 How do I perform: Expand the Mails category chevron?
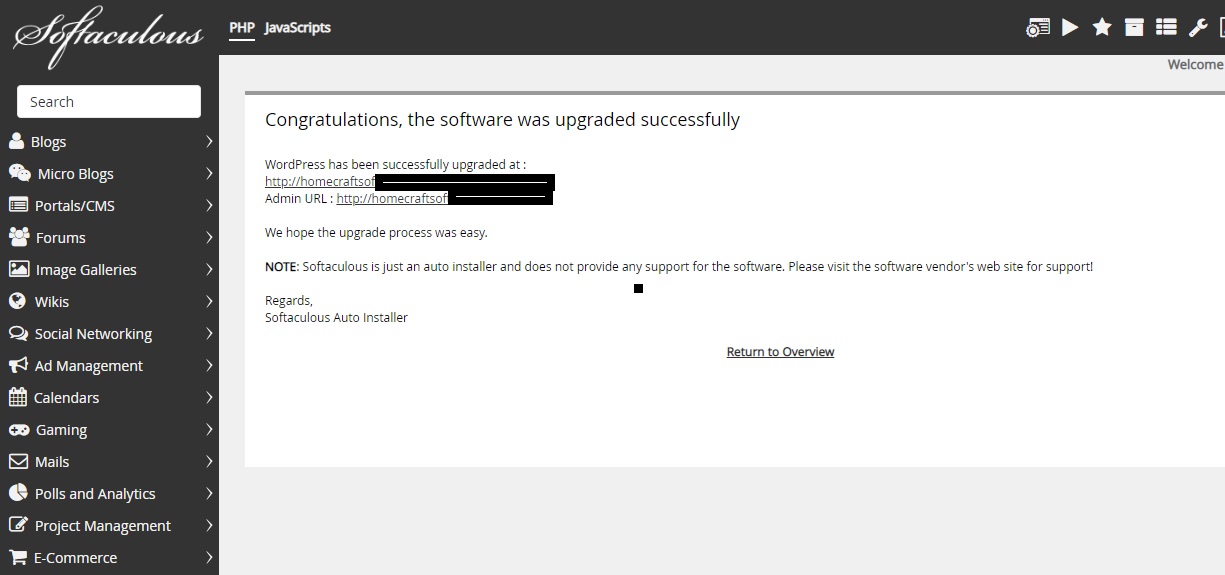[x=209, y=461]
